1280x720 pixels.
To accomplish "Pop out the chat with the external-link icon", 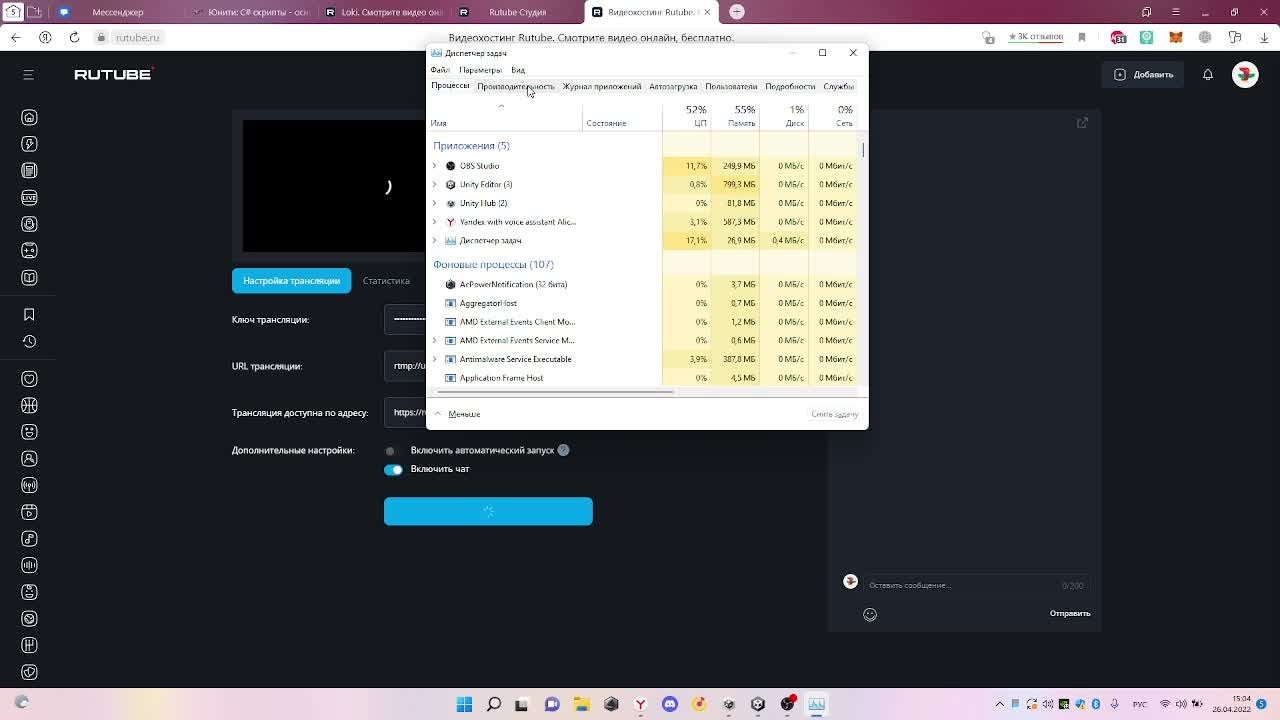I will [x=1082, y=123].
